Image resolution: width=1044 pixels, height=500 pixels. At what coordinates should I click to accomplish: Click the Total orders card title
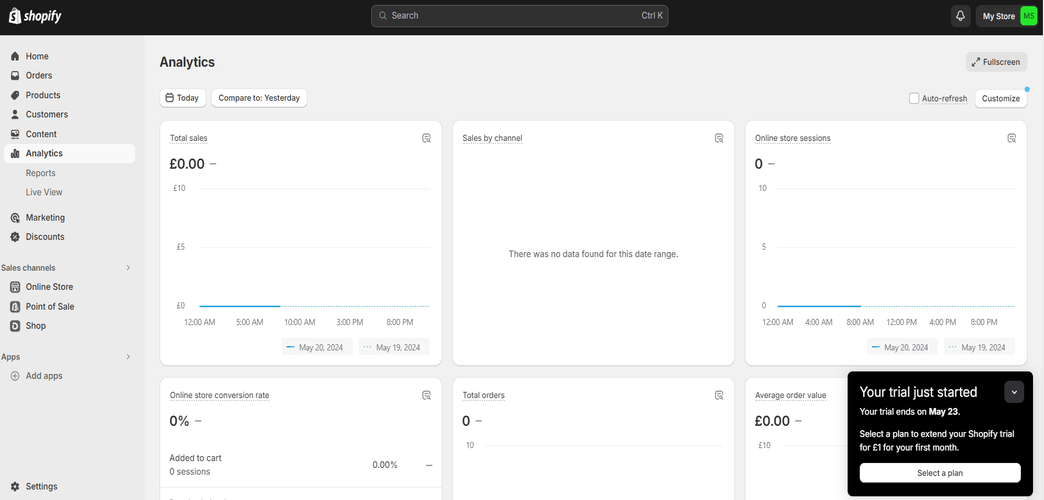click(483, 395)
